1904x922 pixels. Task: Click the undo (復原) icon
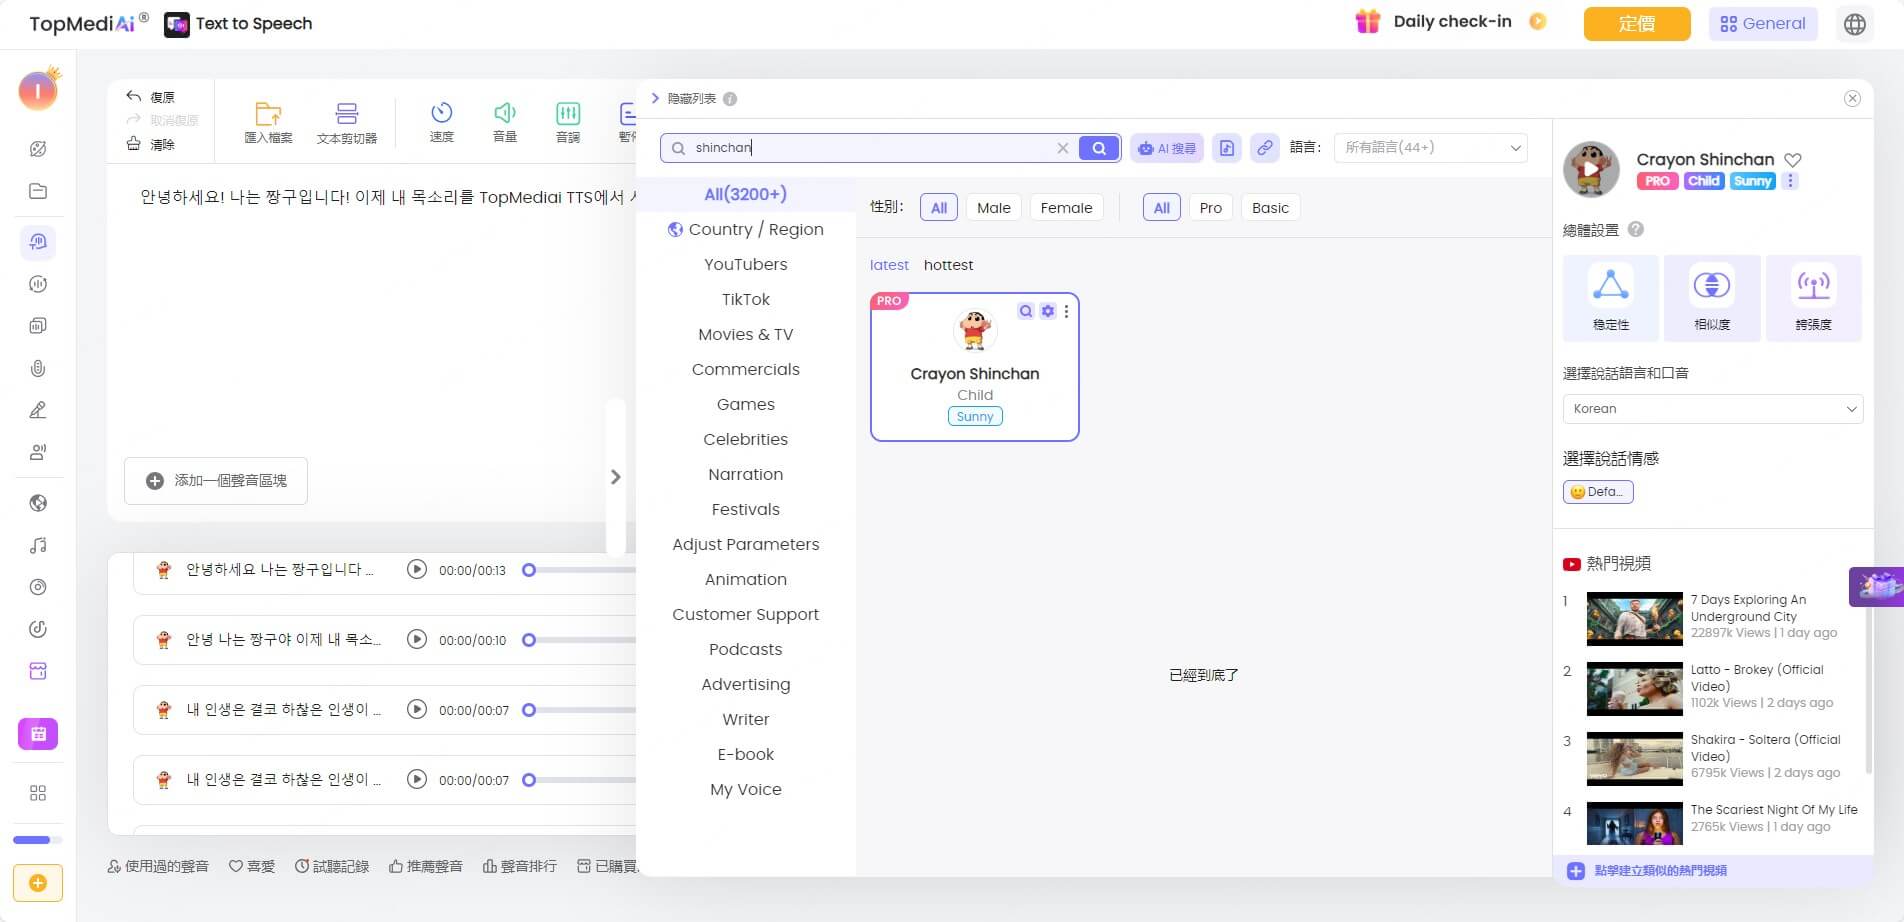click(x=133, y=96)
